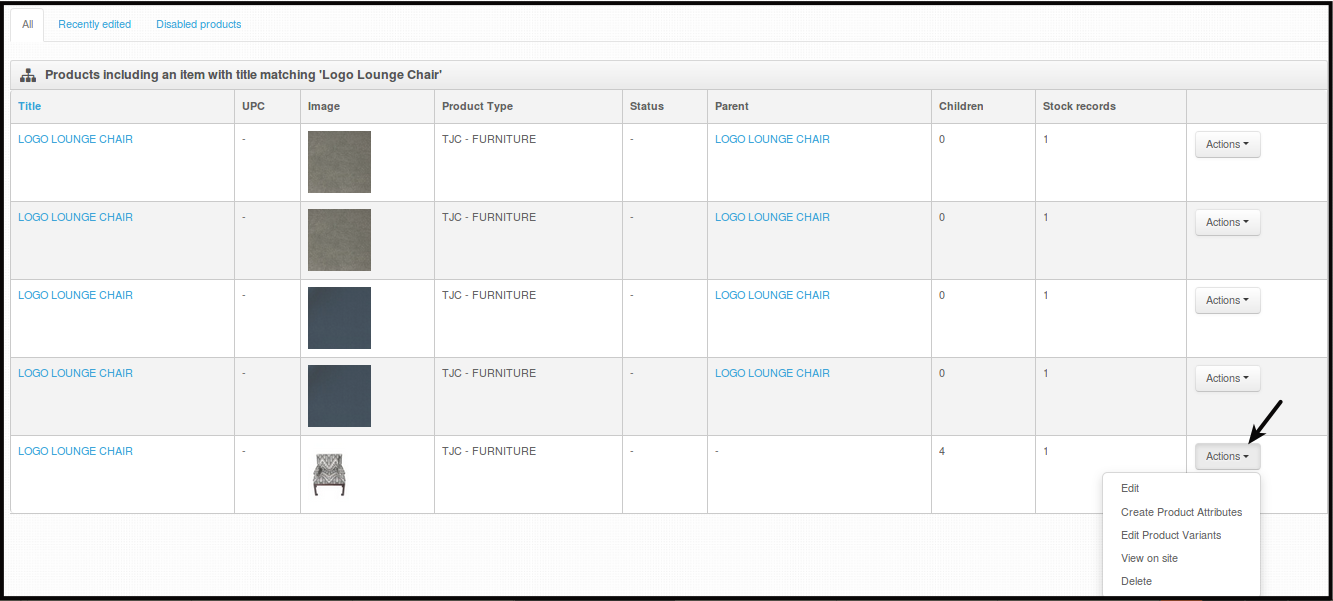Follow the Parent link in the third row
1333x601 pixels.
pyautogui.click(x=772, y=295)
